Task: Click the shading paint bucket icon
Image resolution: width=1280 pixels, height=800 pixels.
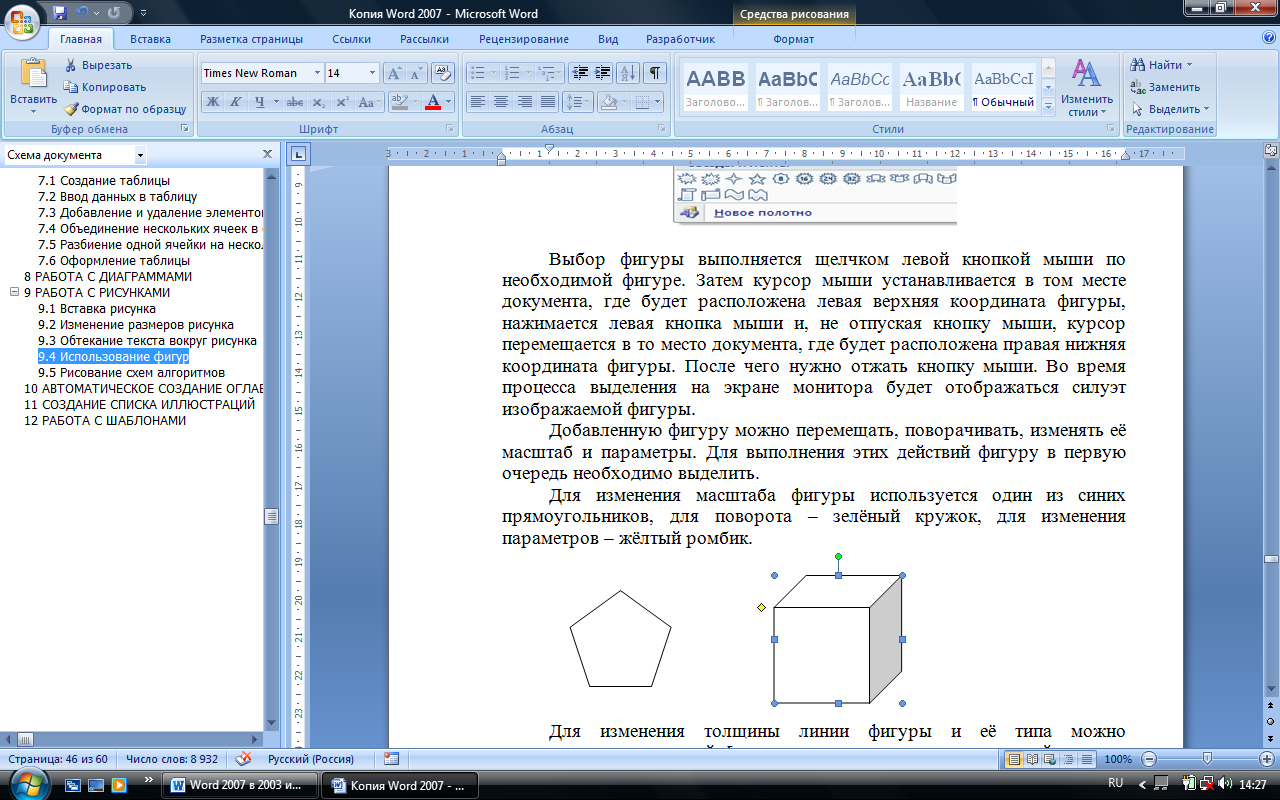Action: click(x=608, y=102)
